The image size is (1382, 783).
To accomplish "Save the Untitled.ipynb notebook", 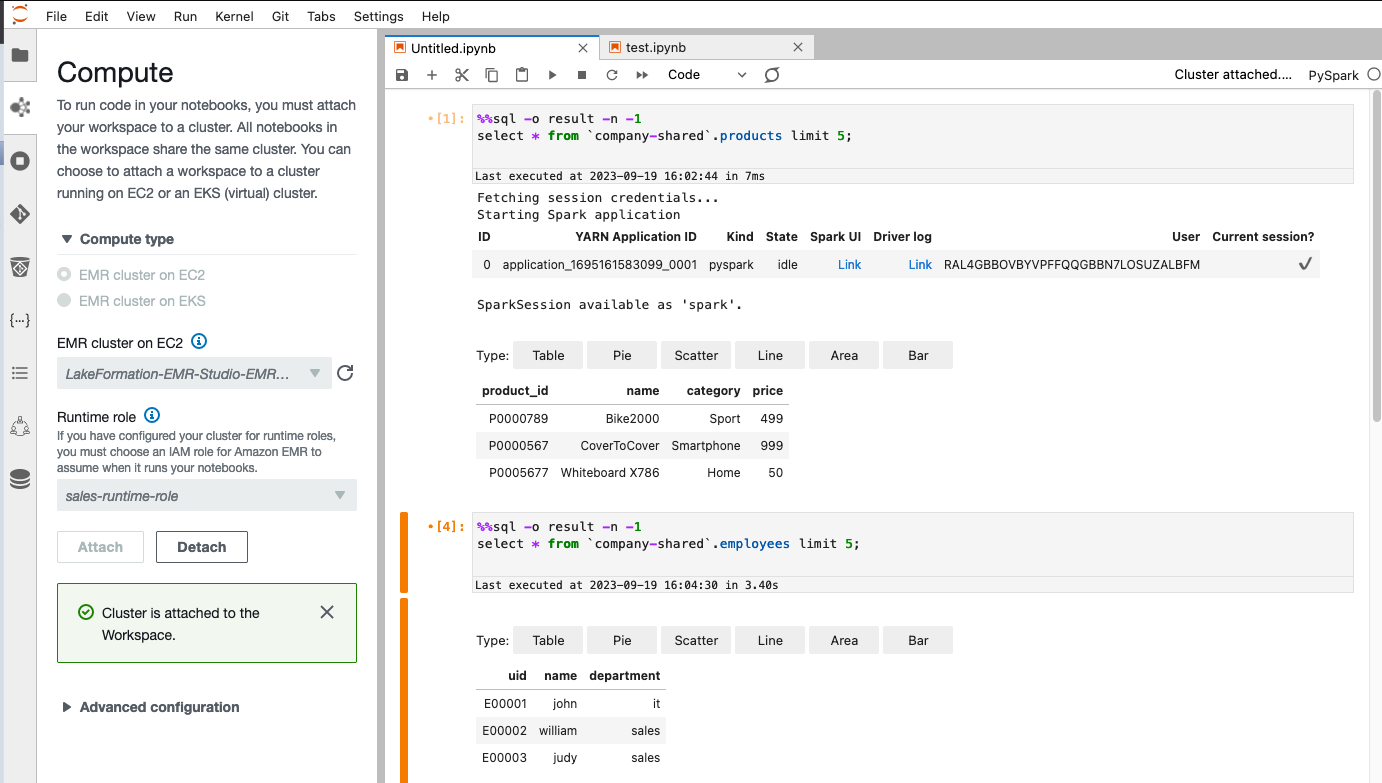I will [402, 74].
